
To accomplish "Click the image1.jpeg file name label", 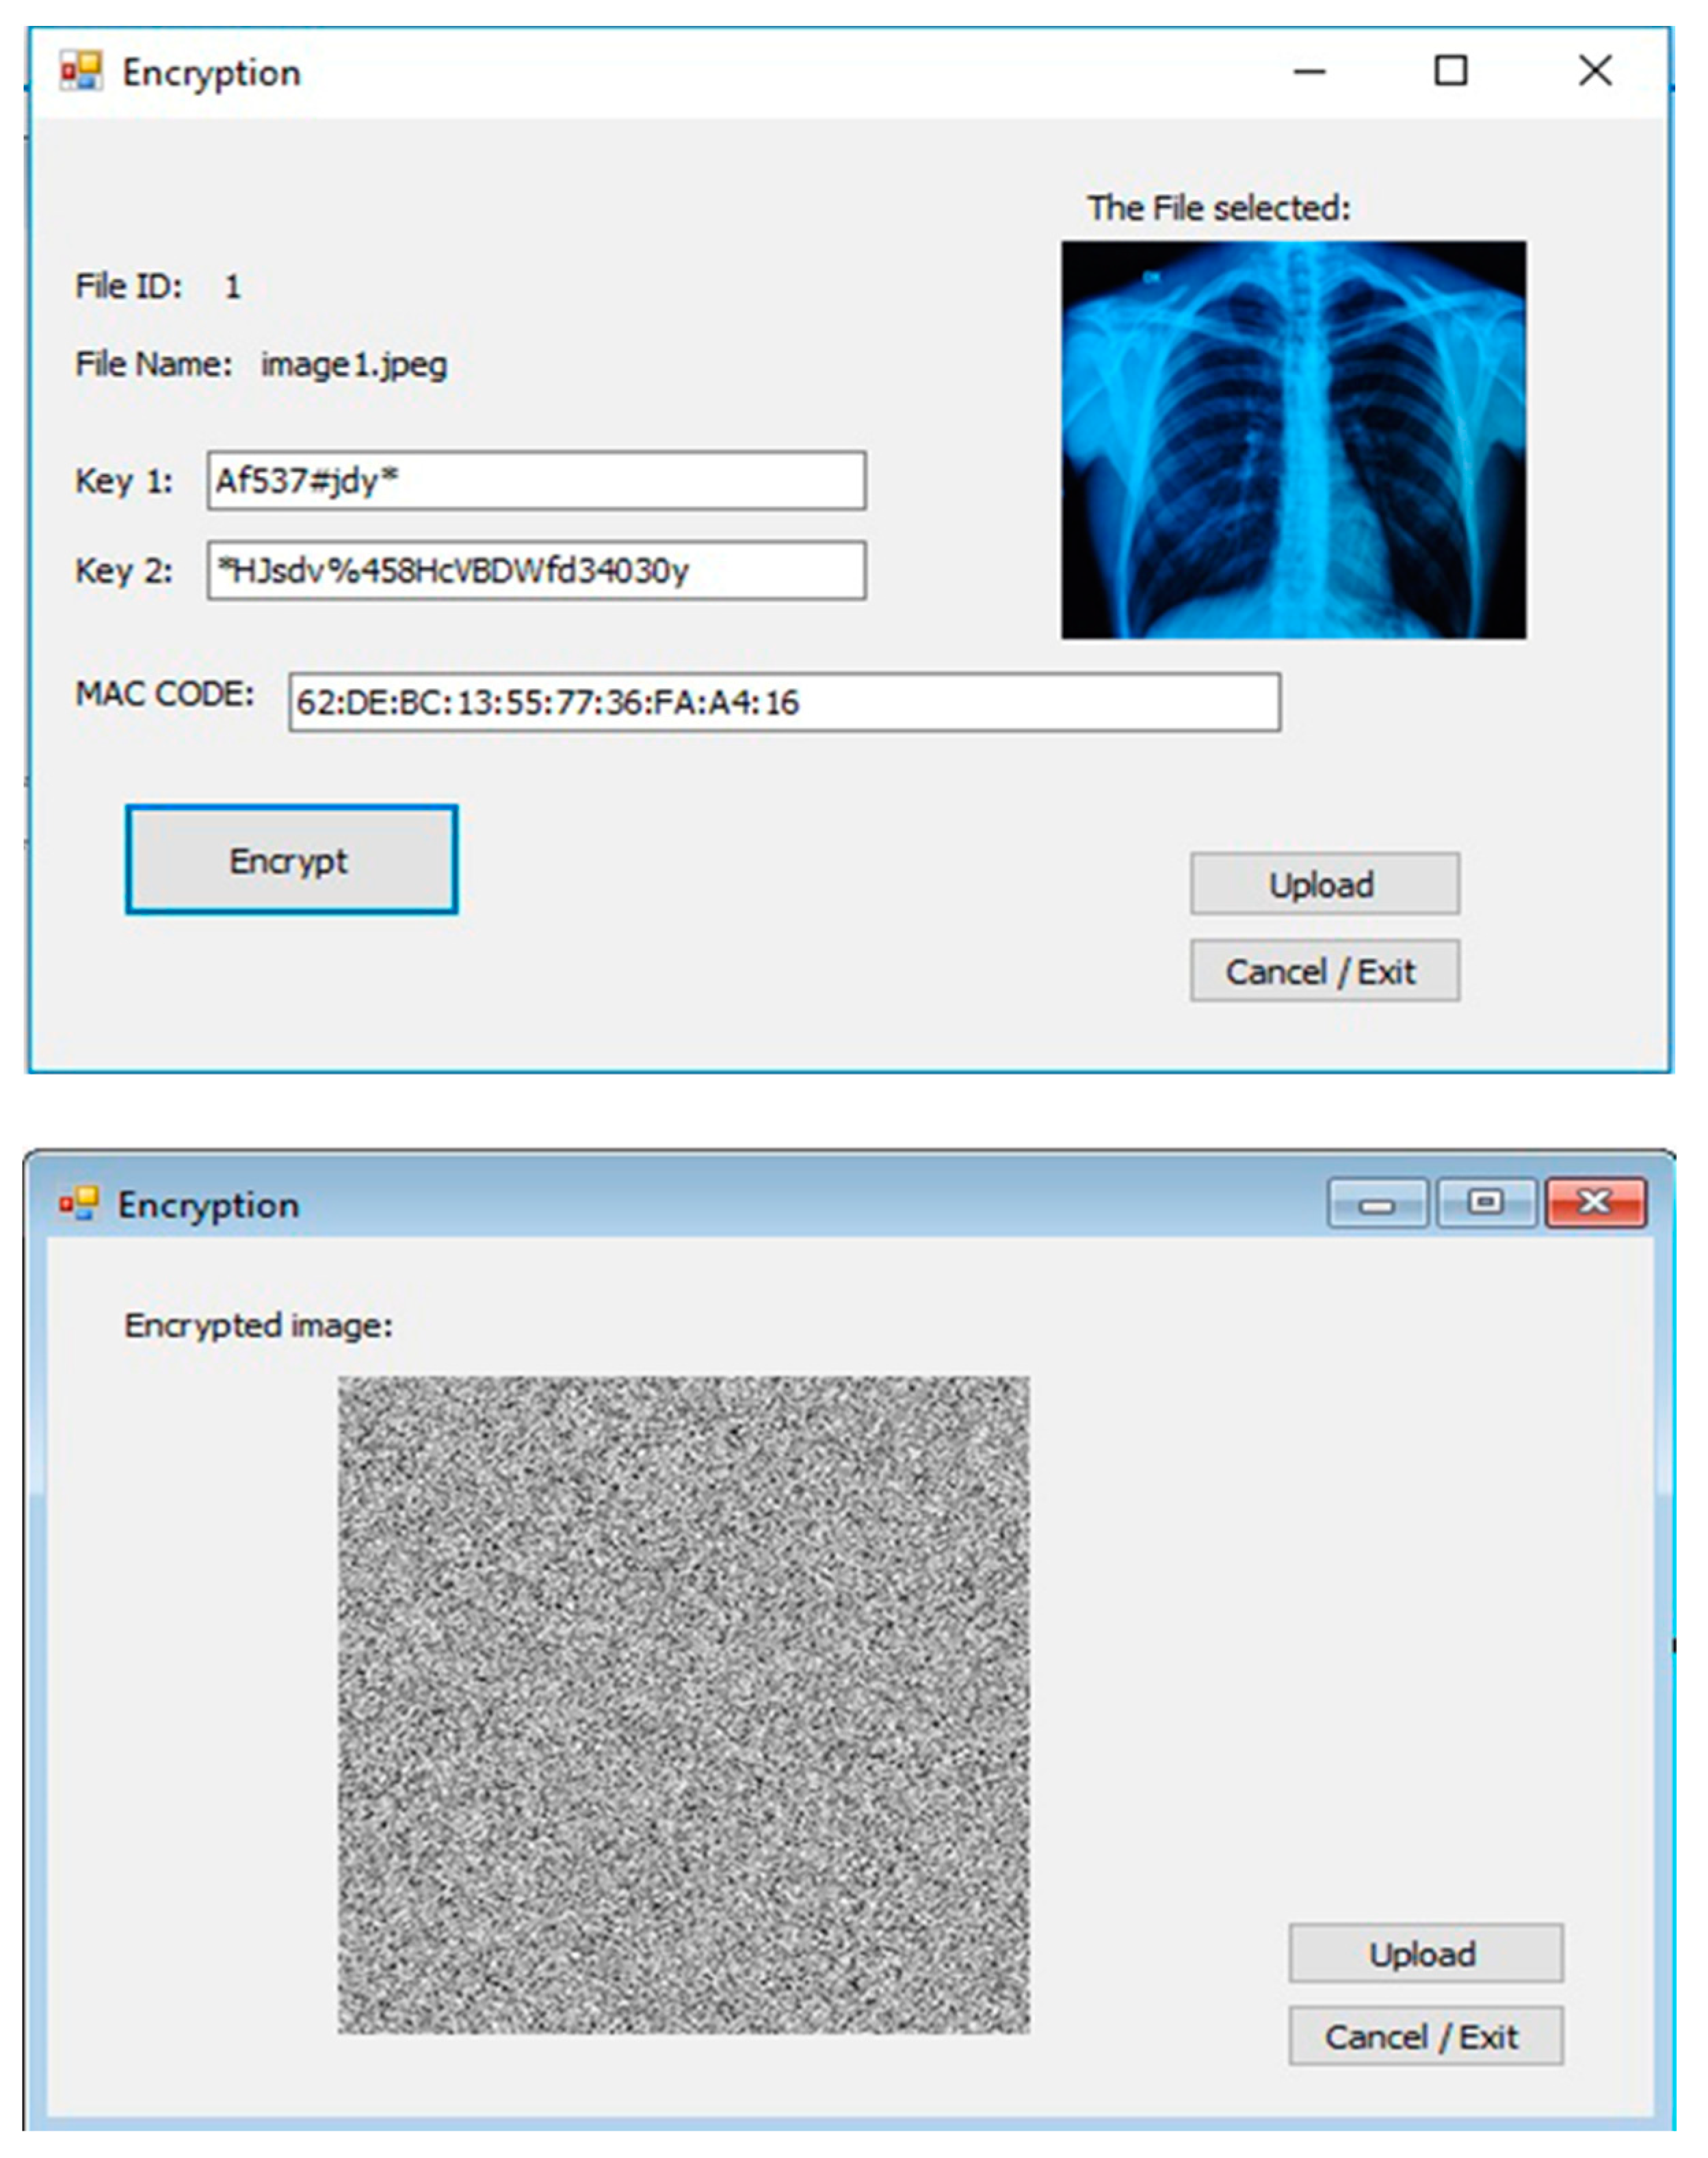I will (354, 365).
